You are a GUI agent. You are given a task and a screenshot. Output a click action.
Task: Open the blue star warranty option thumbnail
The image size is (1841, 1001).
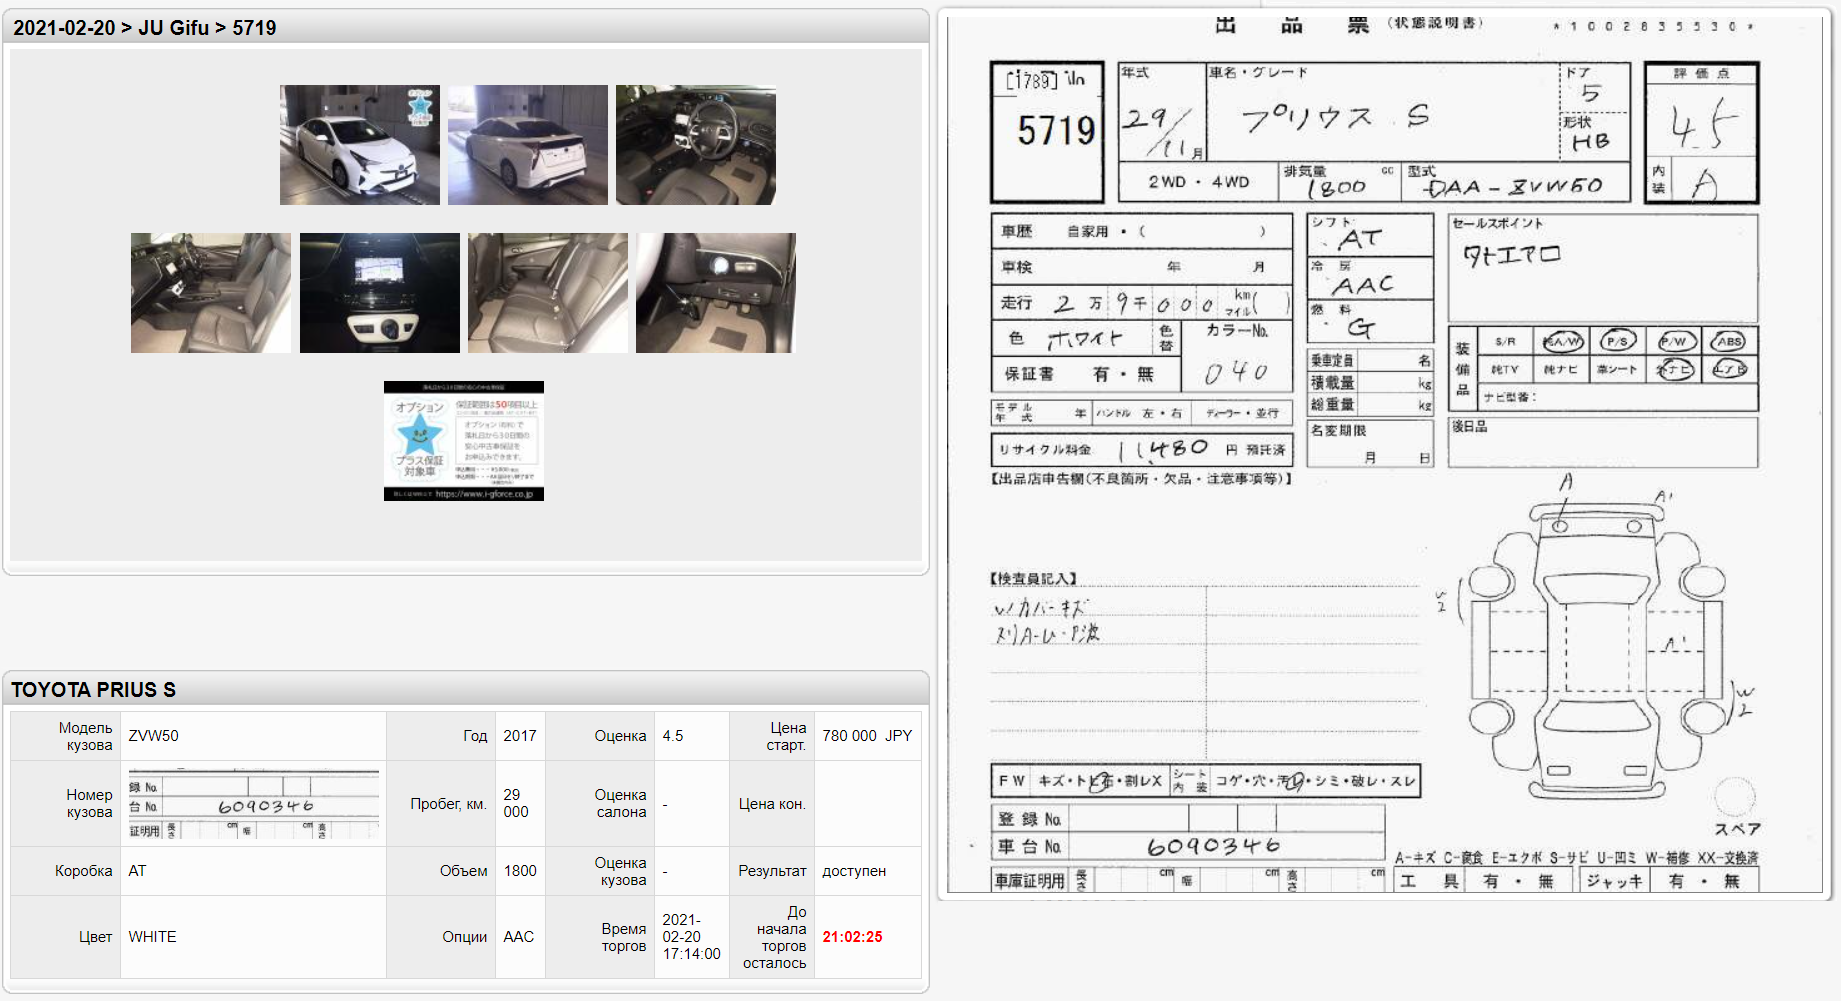pos(464,441)
